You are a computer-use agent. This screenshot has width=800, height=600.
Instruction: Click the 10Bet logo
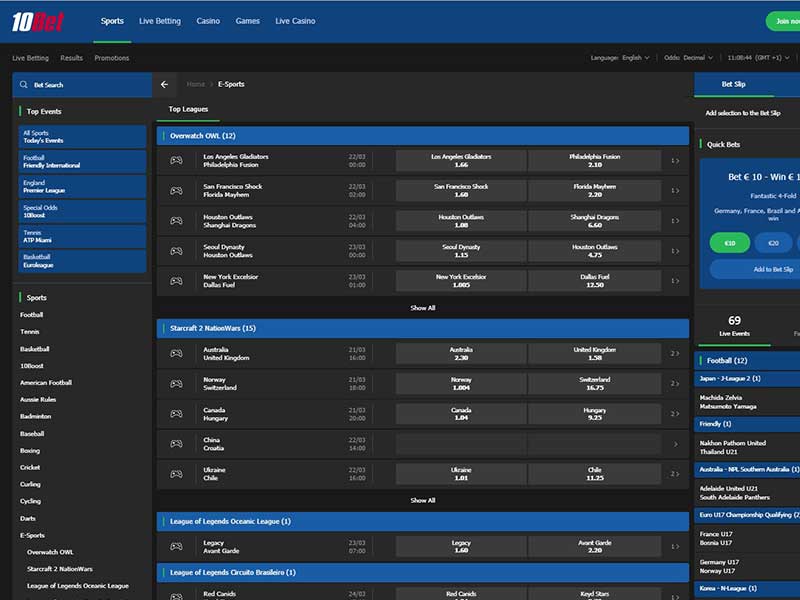37,21
